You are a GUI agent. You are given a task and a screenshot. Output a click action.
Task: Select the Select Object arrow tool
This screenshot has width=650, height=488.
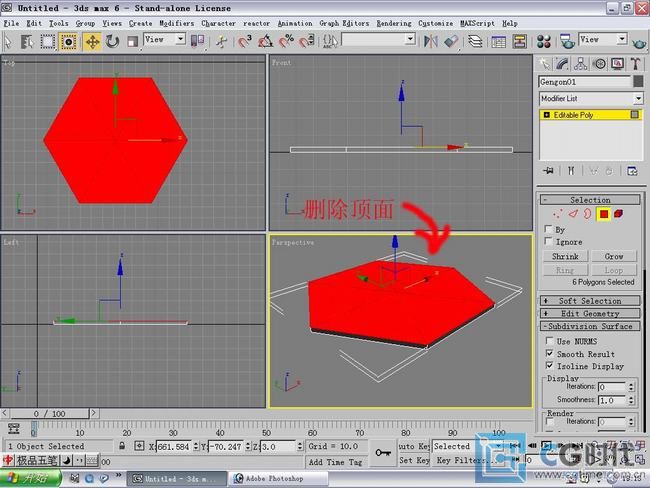pyautogui.click(x=8, y=41)
